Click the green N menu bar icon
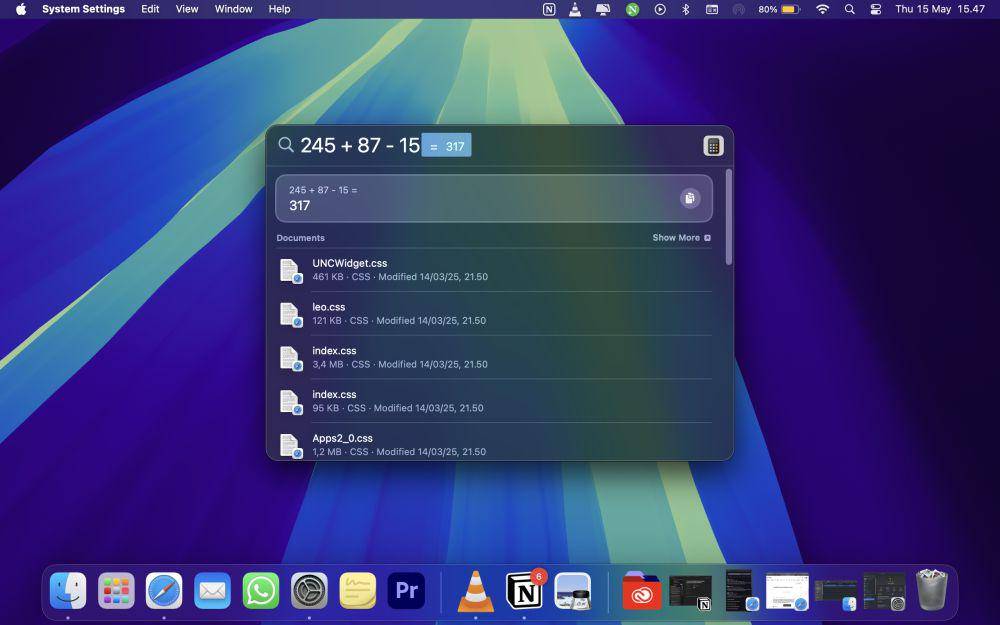1000x625 pixels. point(632,9)
